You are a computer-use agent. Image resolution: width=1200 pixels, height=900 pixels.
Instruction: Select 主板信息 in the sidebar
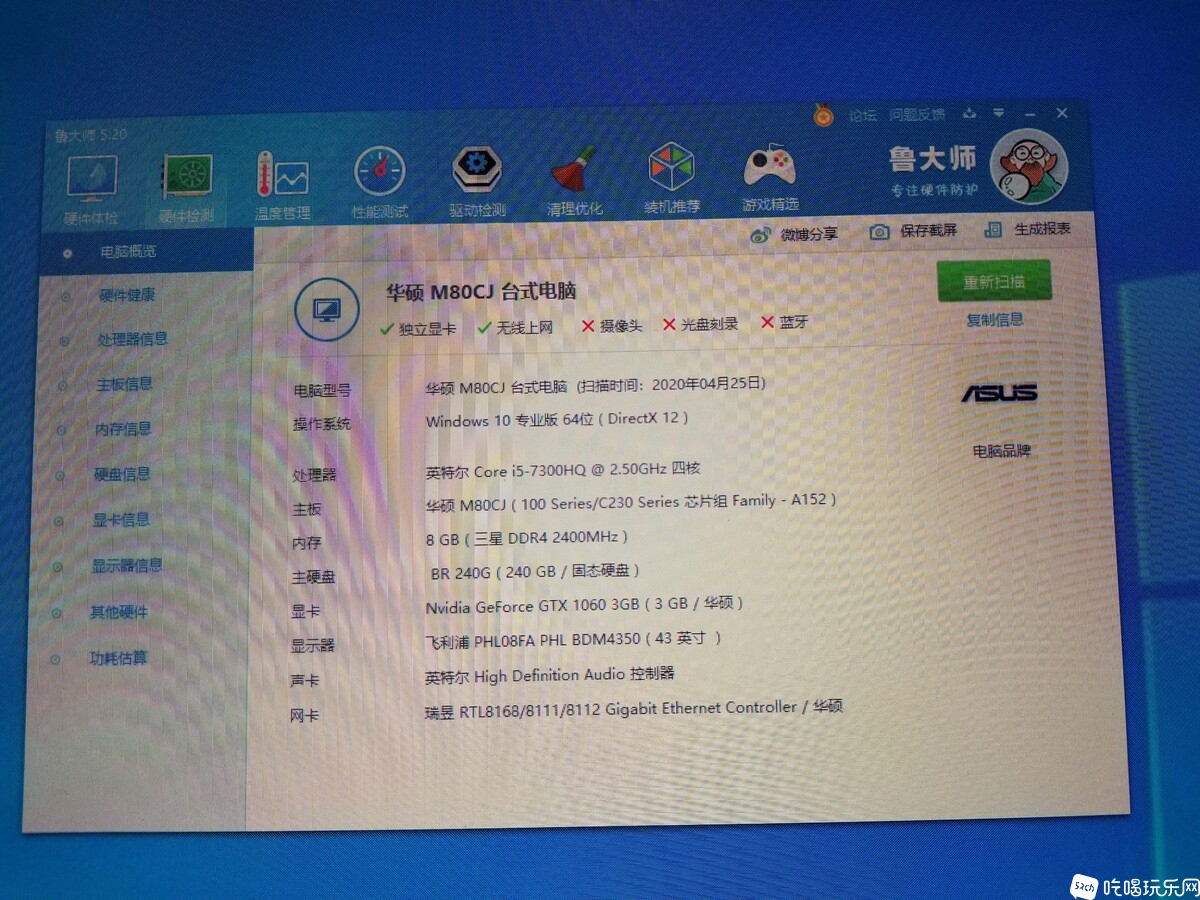(x=124, y=384)
